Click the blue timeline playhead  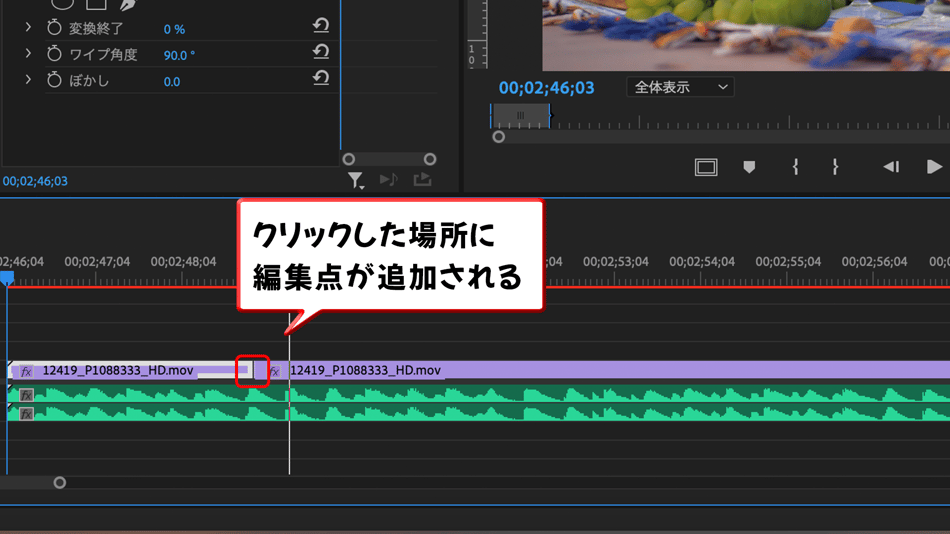tap(7, 278)
